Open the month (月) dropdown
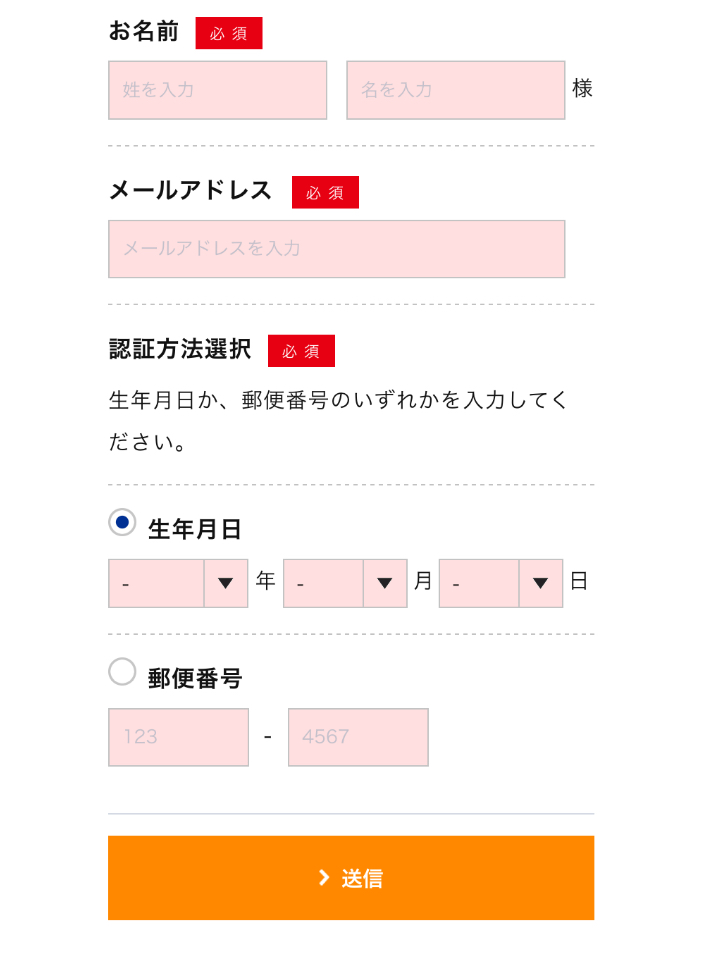This screenshot has height=959, width=712. [320, 583]
